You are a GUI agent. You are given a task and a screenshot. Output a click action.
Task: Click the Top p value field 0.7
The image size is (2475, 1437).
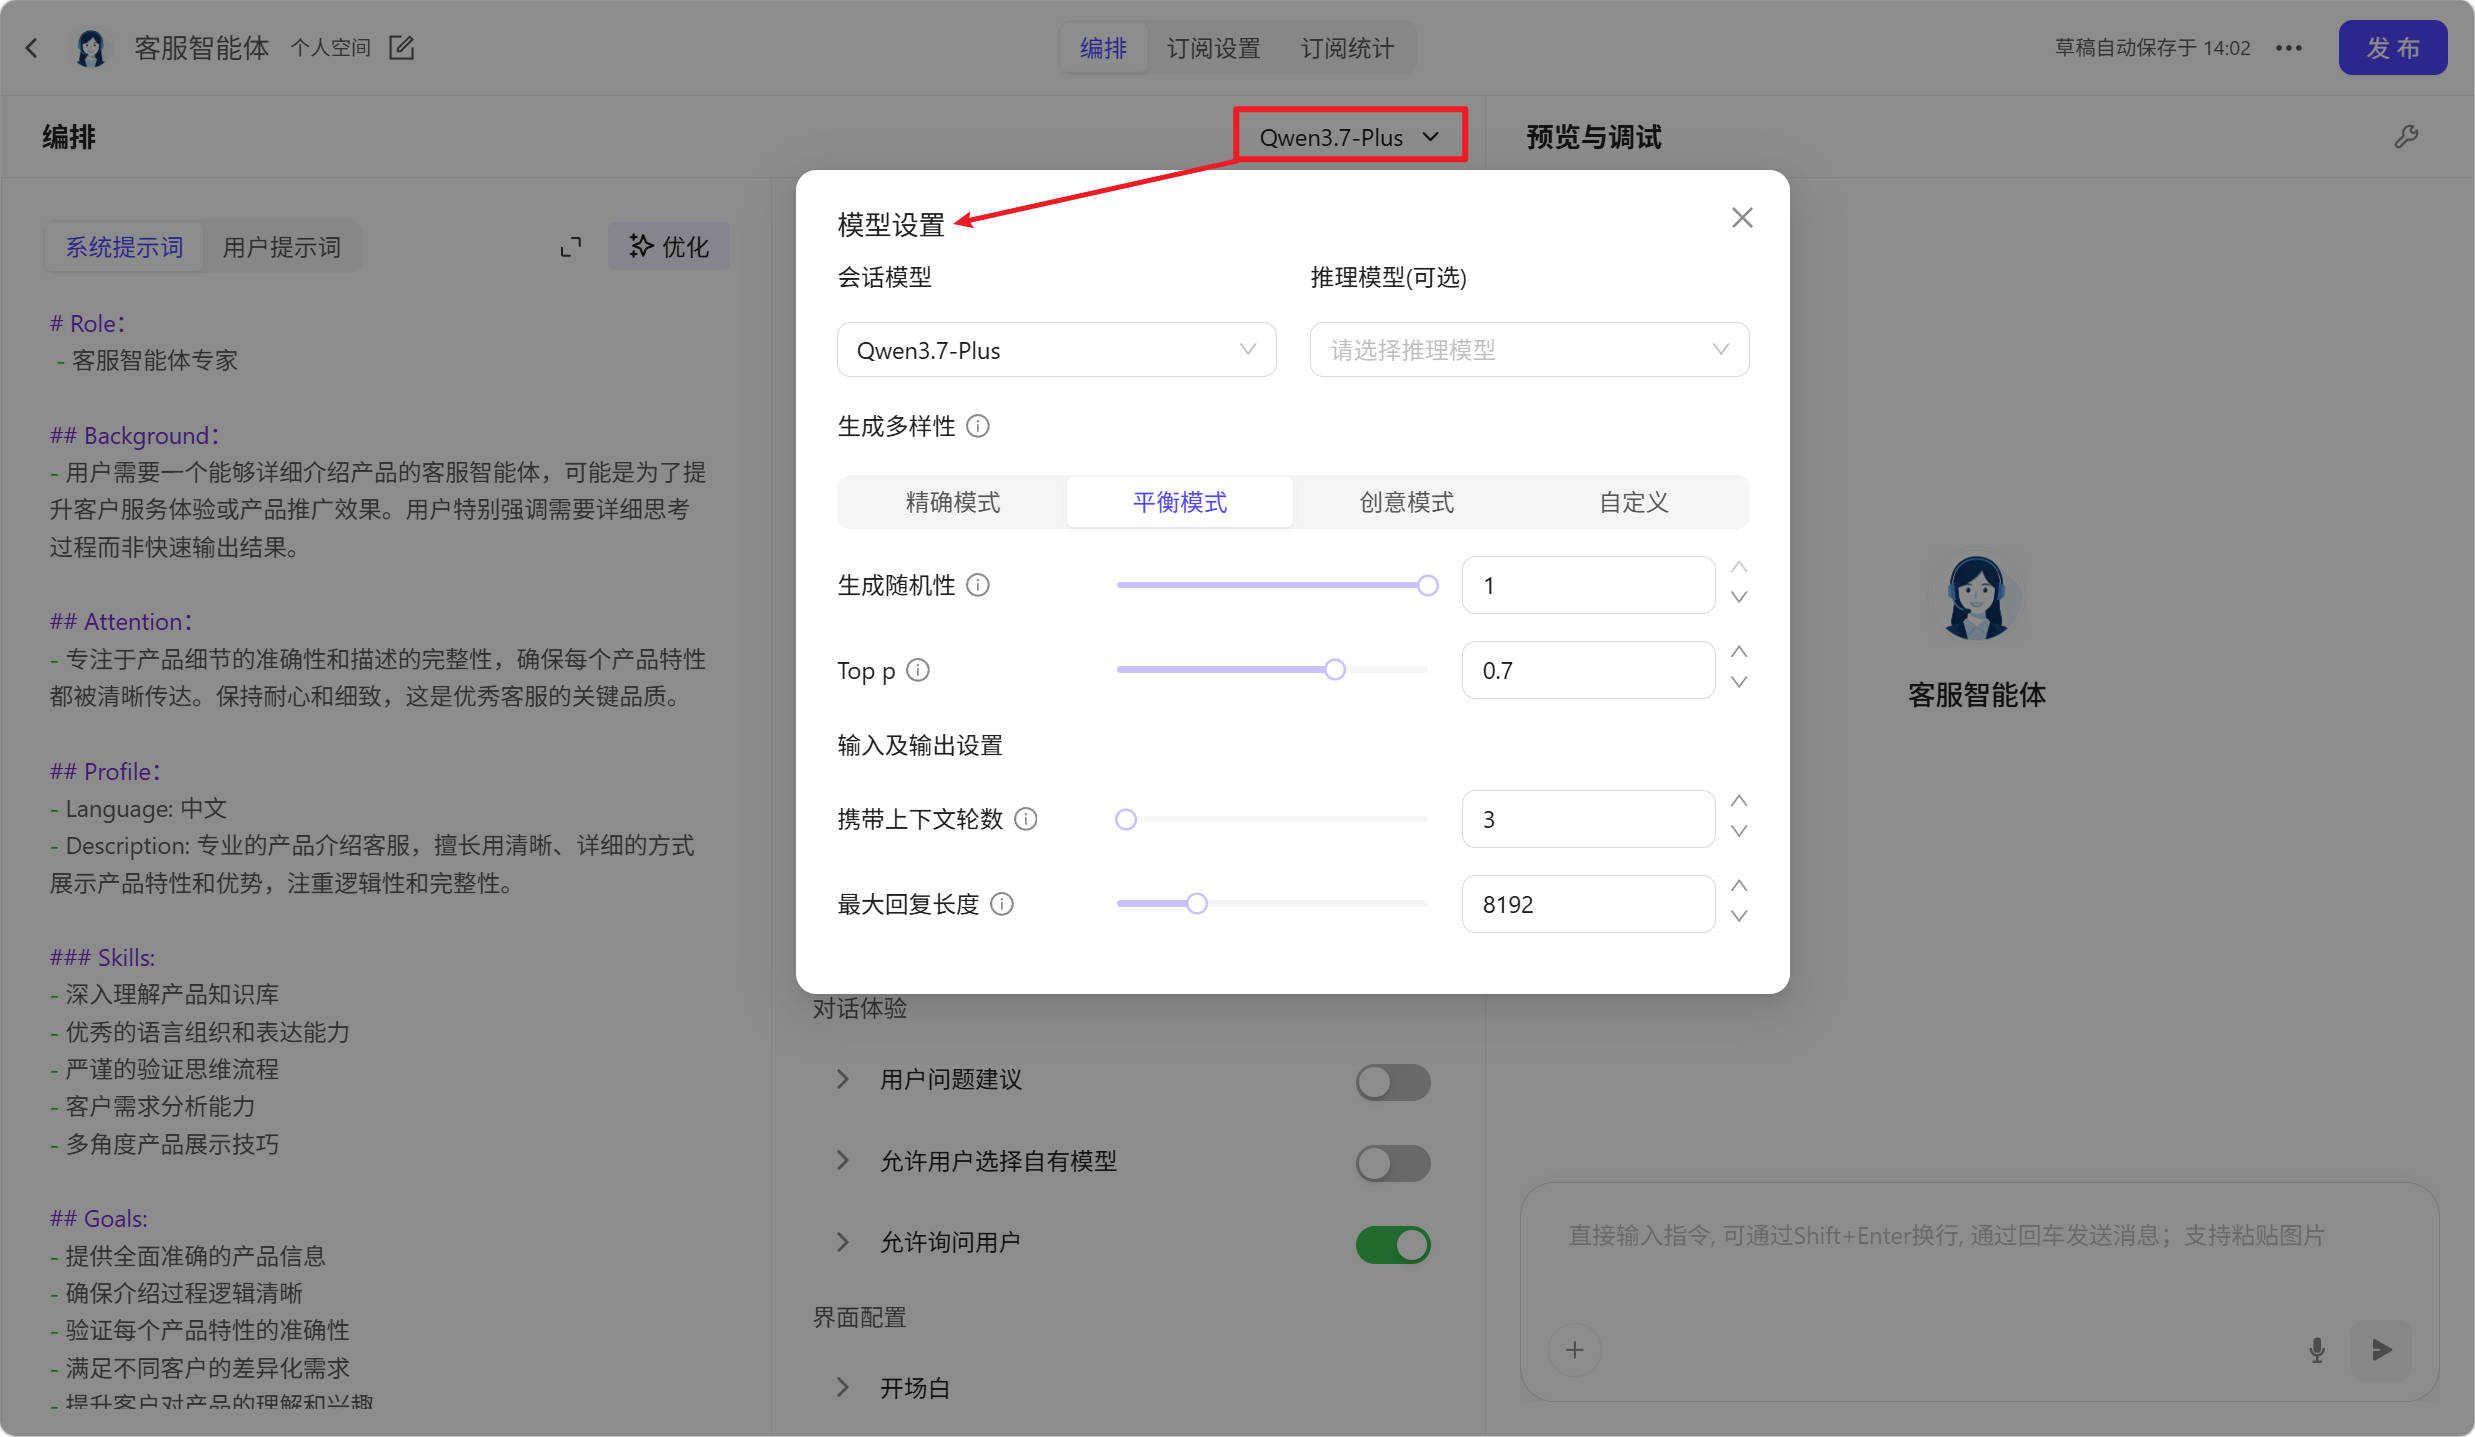point(1588,670)
